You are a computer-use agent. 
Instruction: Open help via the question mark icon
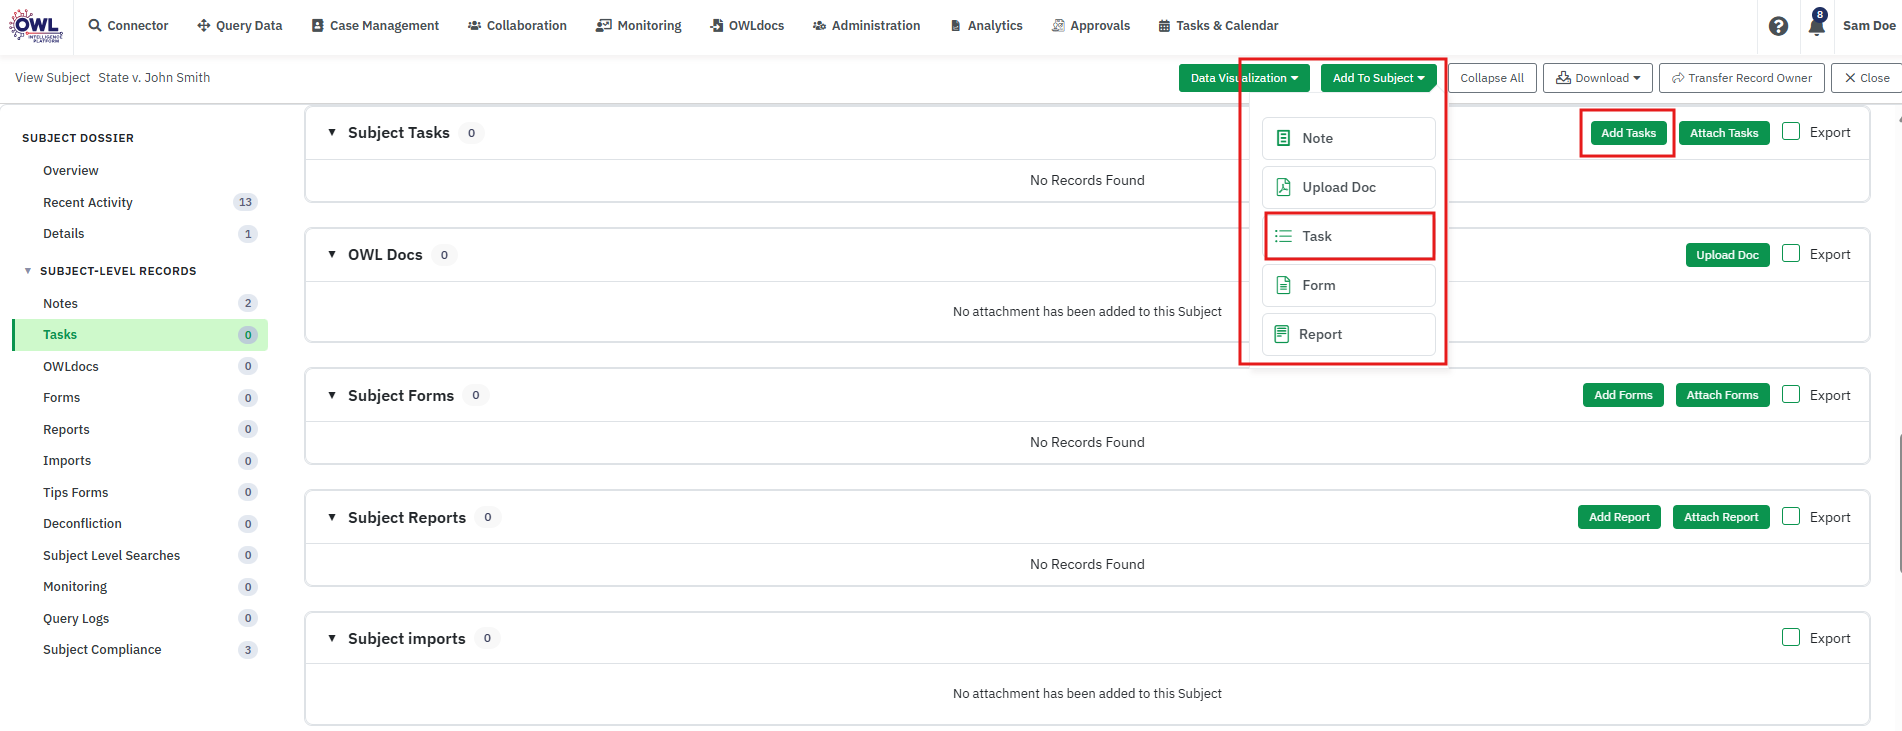tap(1778, 26)
